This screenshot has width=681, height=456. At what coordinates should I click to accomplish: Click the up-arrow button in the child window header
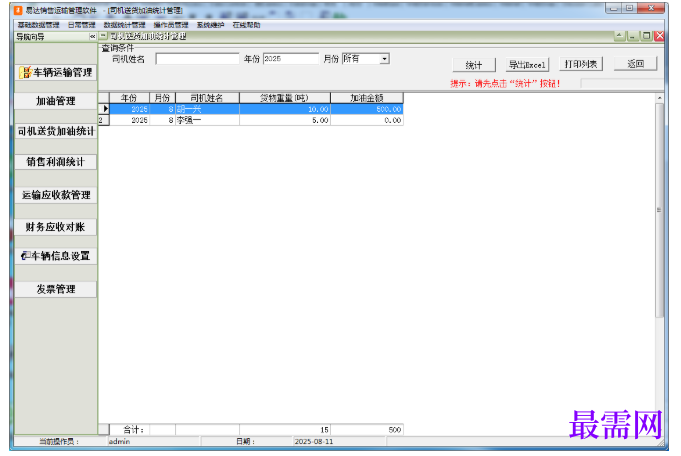pyautogui.click(x=619, y=36)
